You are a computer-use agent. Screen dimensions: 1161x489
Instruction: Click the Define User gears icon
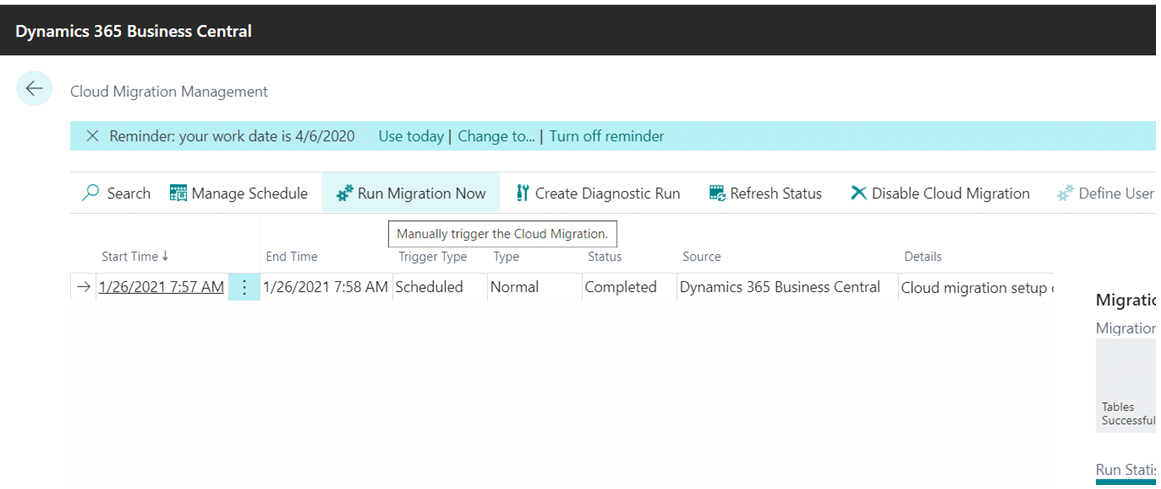[1065, 193]
